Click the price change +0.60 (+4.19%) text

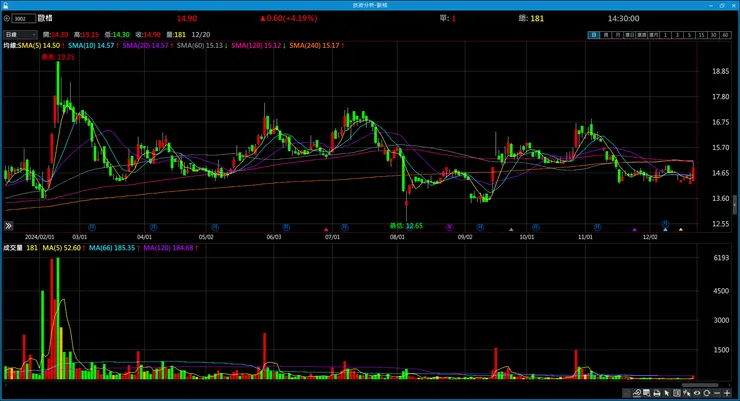(x=288, y=18)
